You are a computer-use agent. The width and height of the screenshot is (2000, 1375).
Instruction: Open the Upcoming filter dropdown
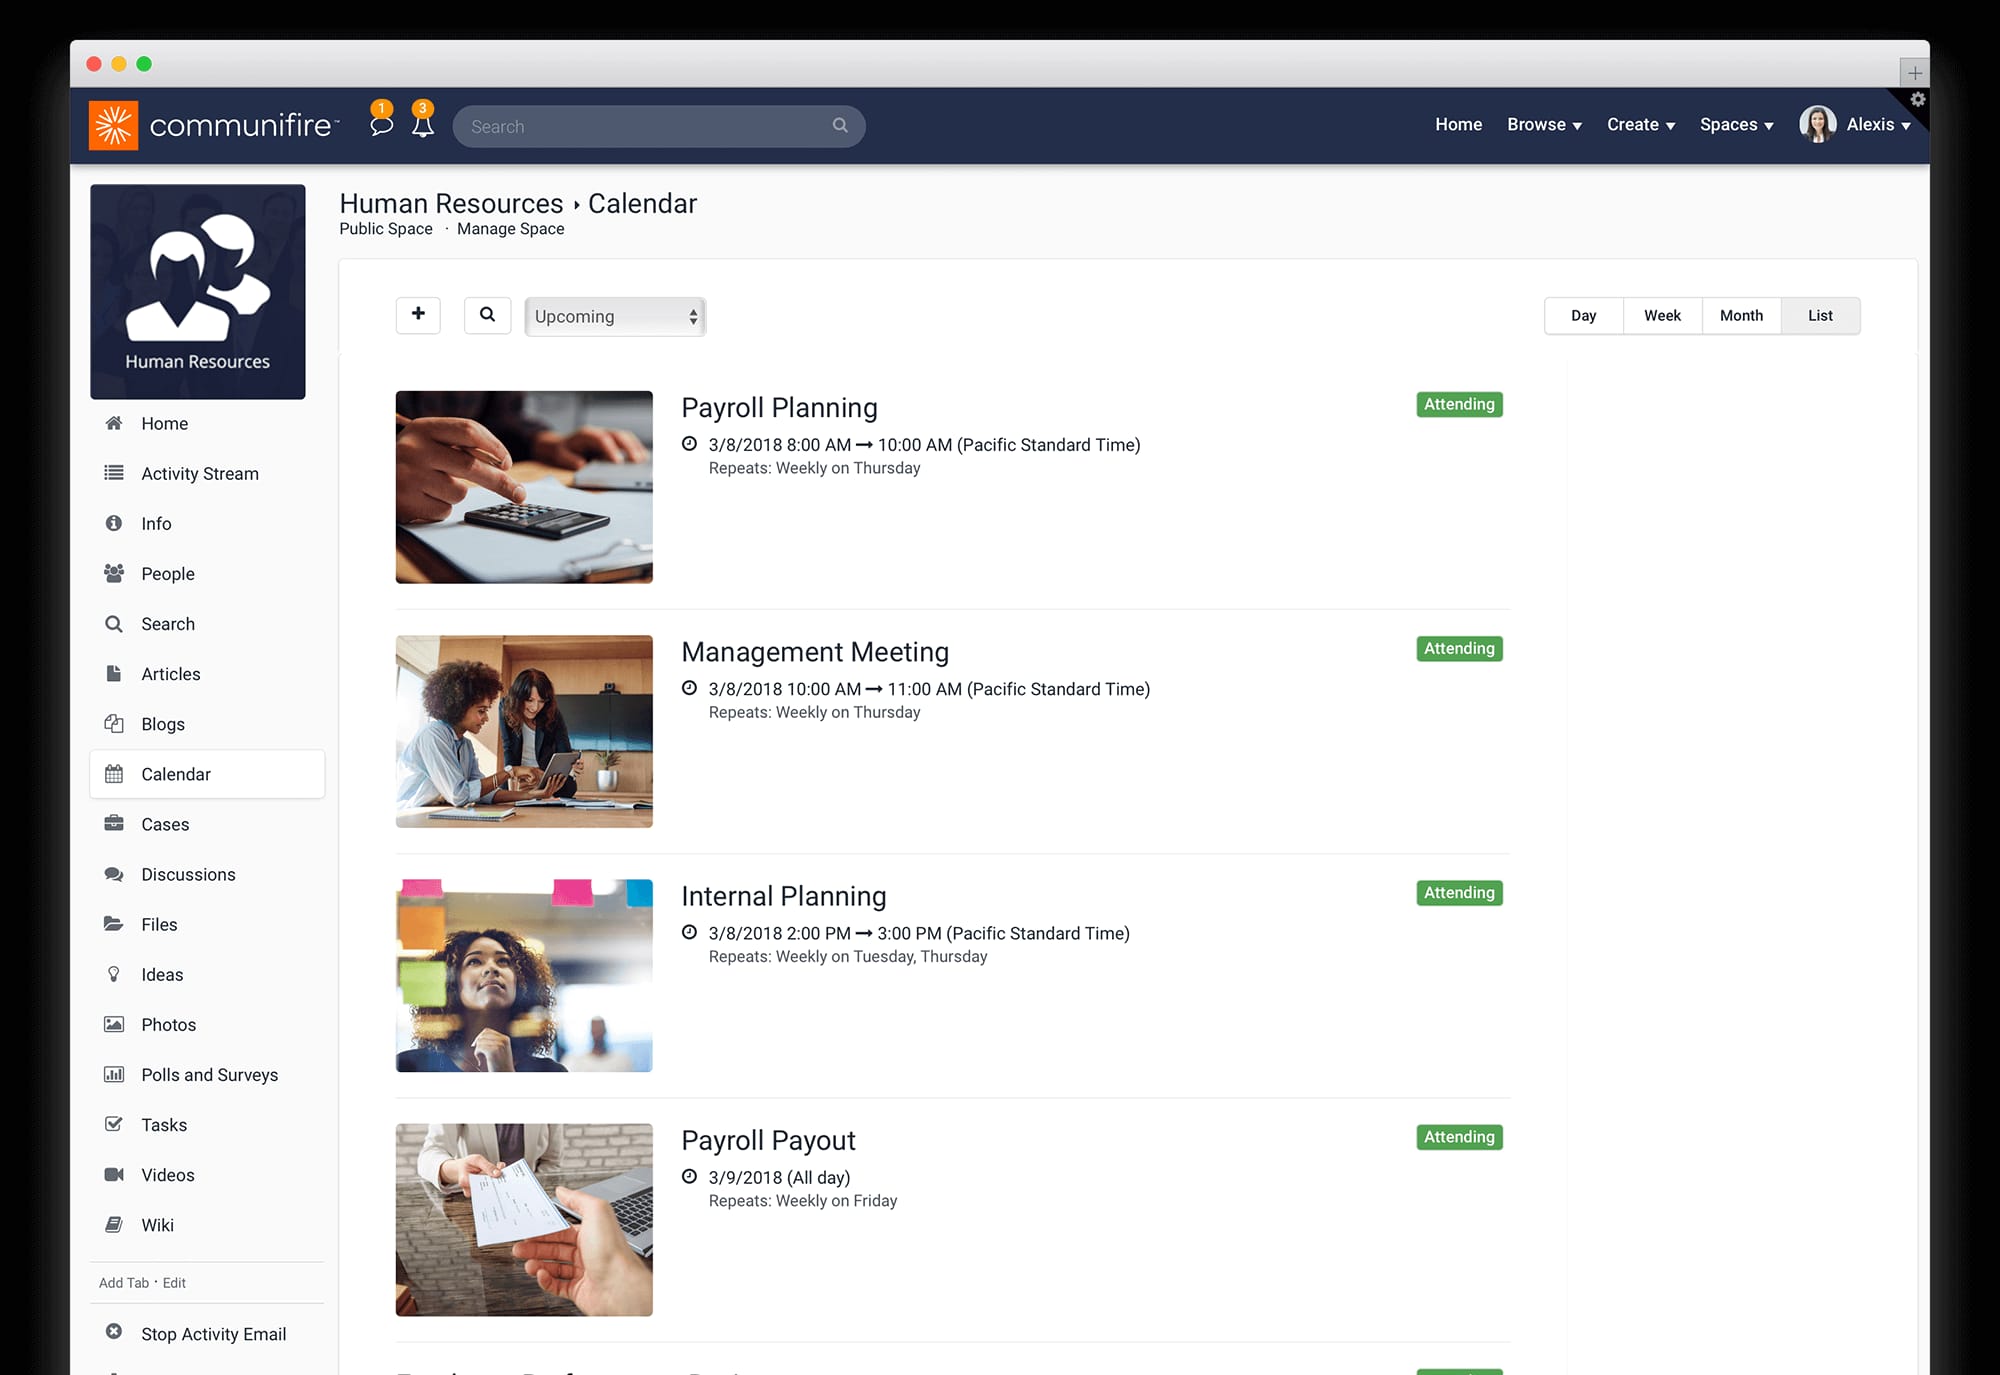[615, 316]
